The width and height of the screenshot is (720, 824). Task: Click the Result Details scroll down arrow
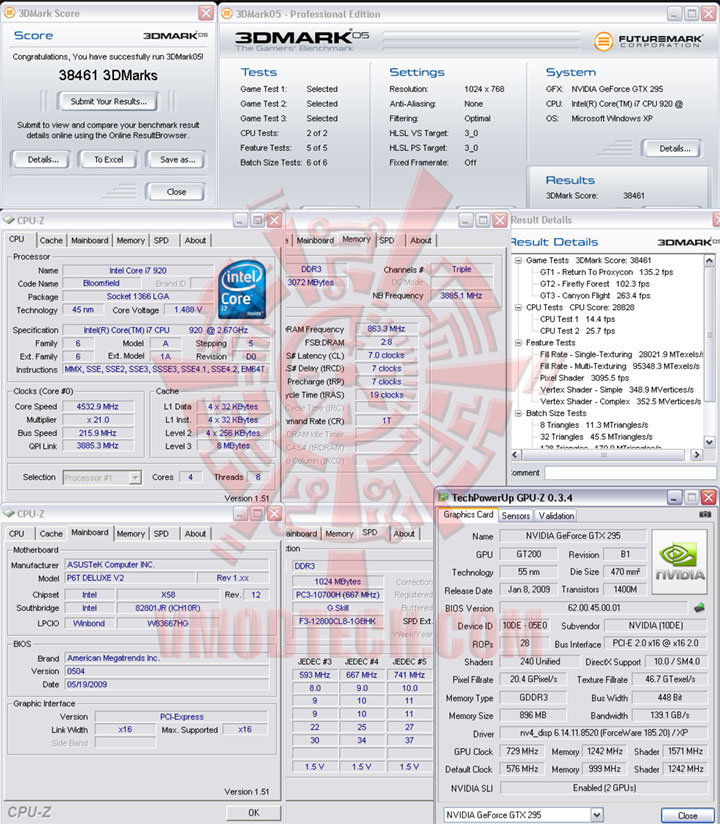[x=709, y=442]
